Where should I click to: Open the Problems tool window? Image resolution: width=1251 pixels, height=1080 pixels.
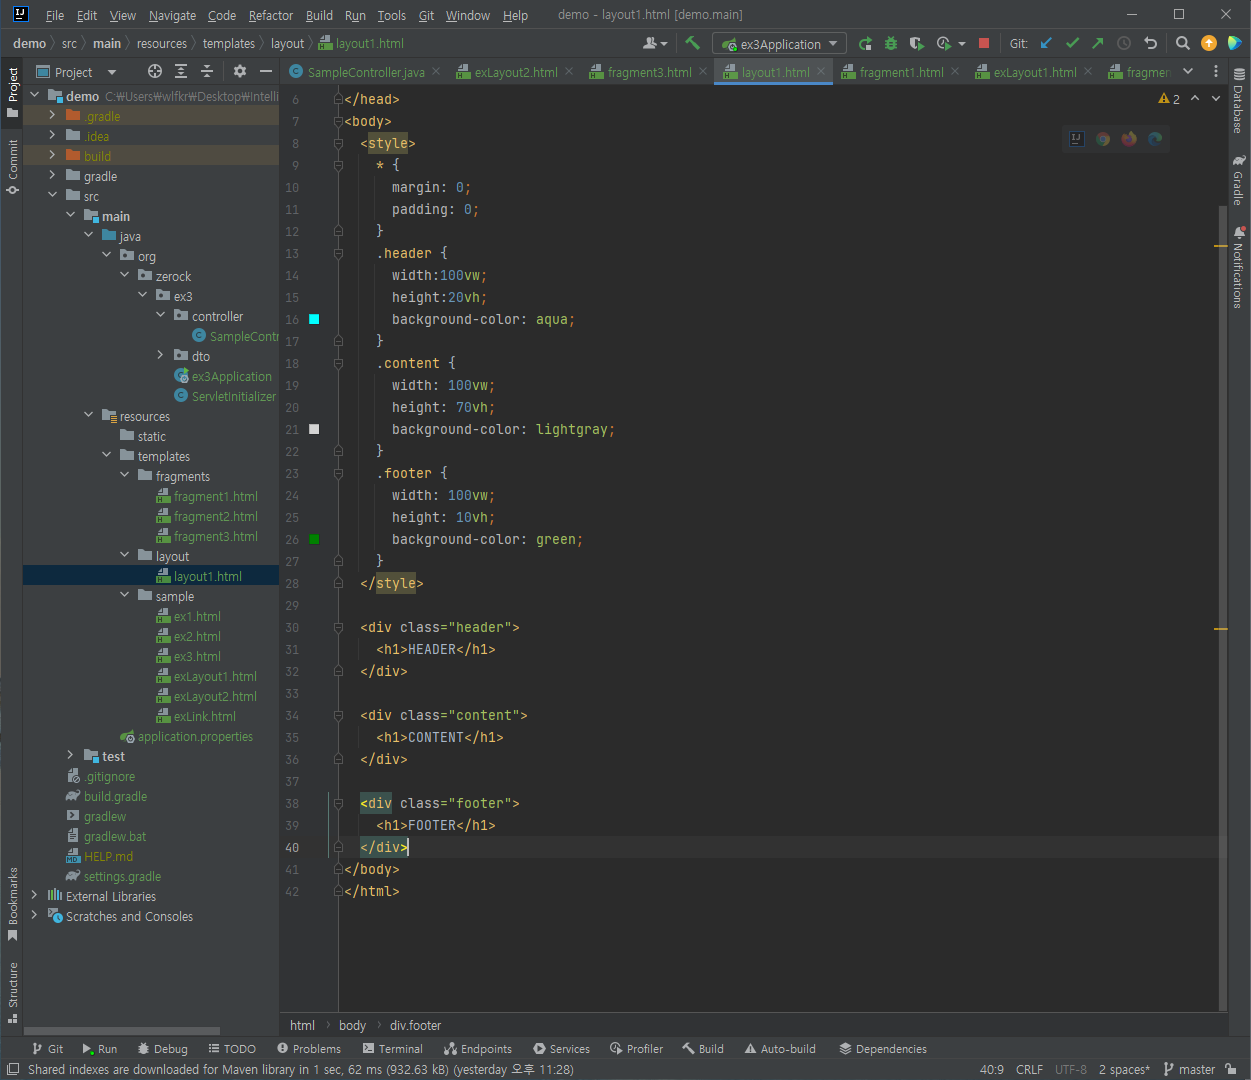coord(309,1049)
